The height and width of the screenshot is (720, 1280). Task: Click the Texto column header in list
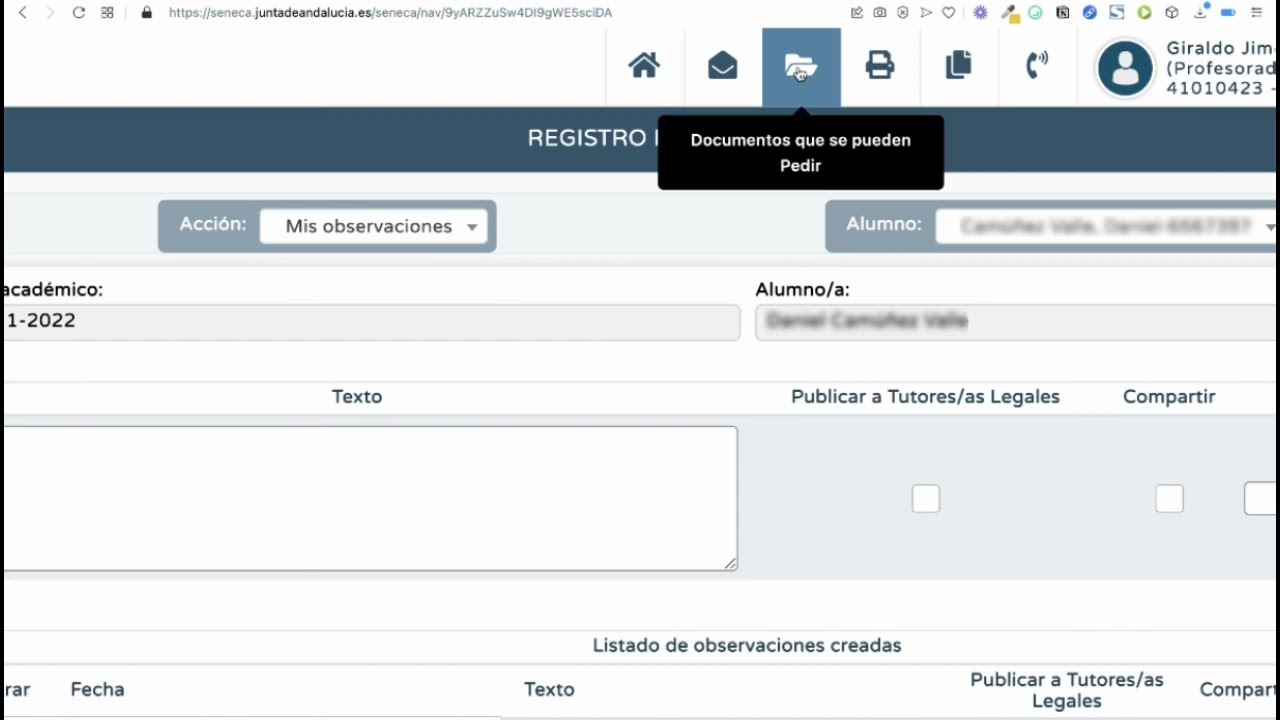(x=549, y=689)
